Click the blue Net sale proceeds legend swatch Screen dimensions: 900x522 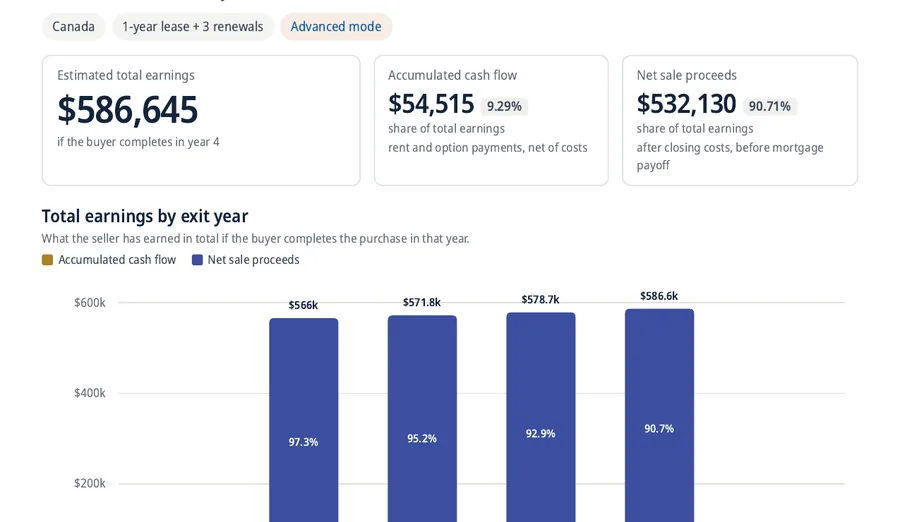point(197,260)
